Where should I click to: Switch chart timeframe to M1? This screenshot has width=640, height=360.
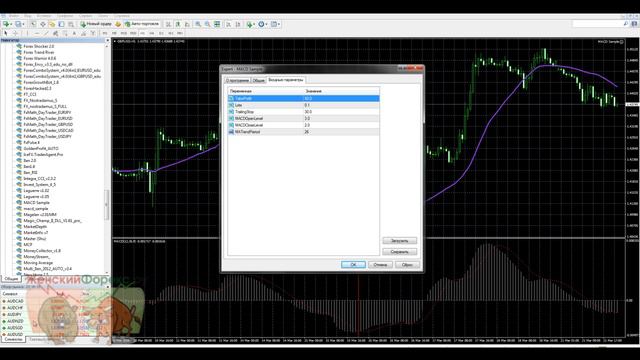(x=105, y=33)
